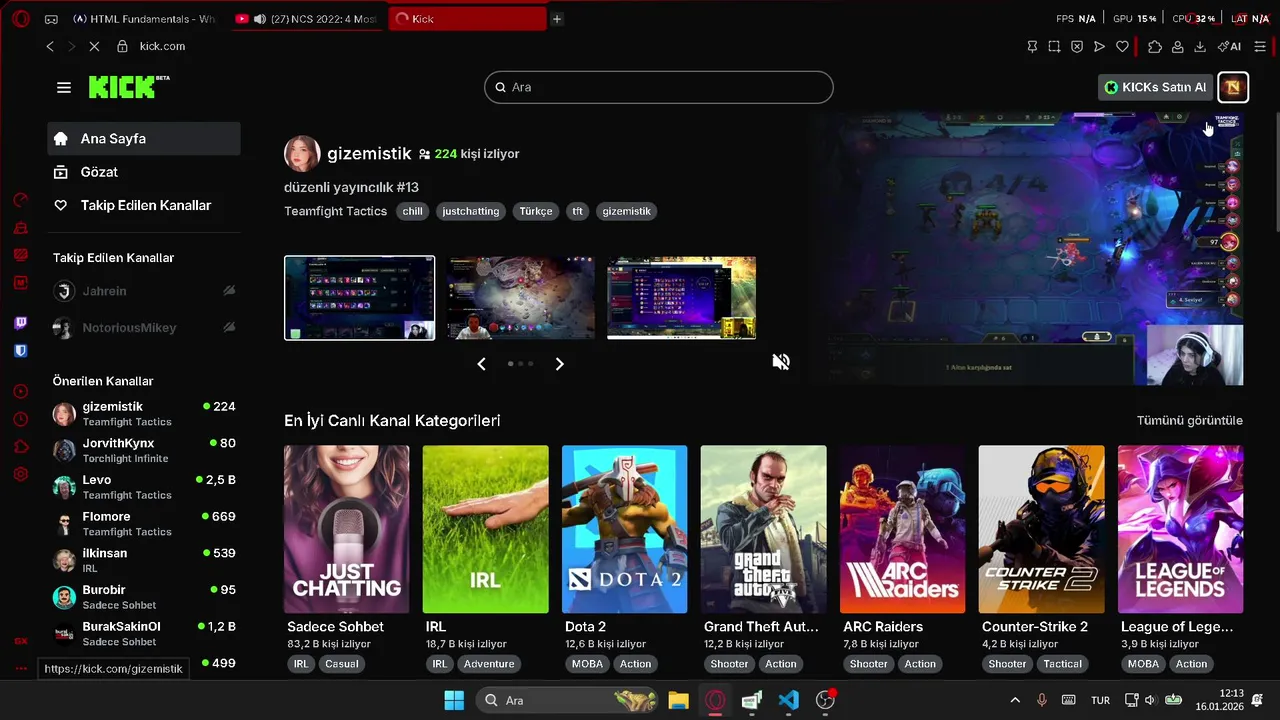Screen dimensions: 1280x720
Task: Open the Grand Theft Auto category card
Action: (763, 529)
